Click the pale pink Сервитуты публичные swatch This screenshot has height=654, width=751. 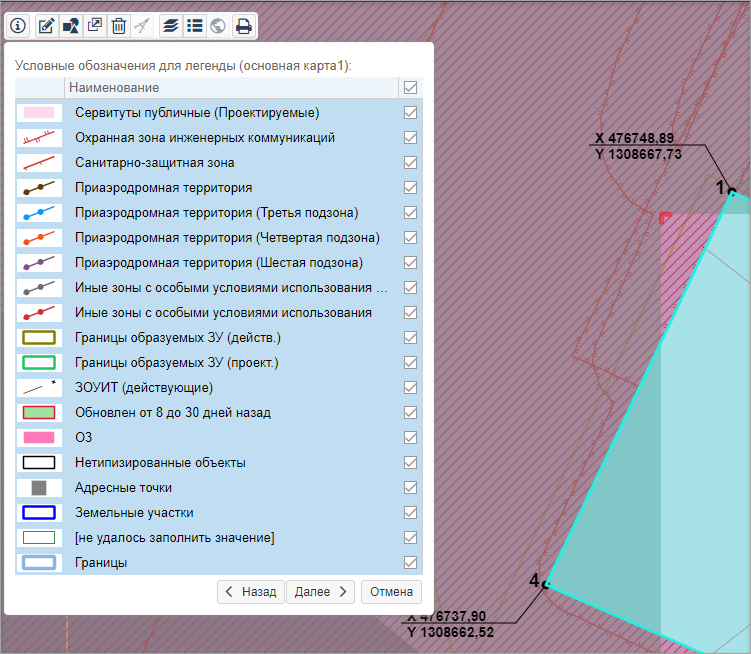39,113
